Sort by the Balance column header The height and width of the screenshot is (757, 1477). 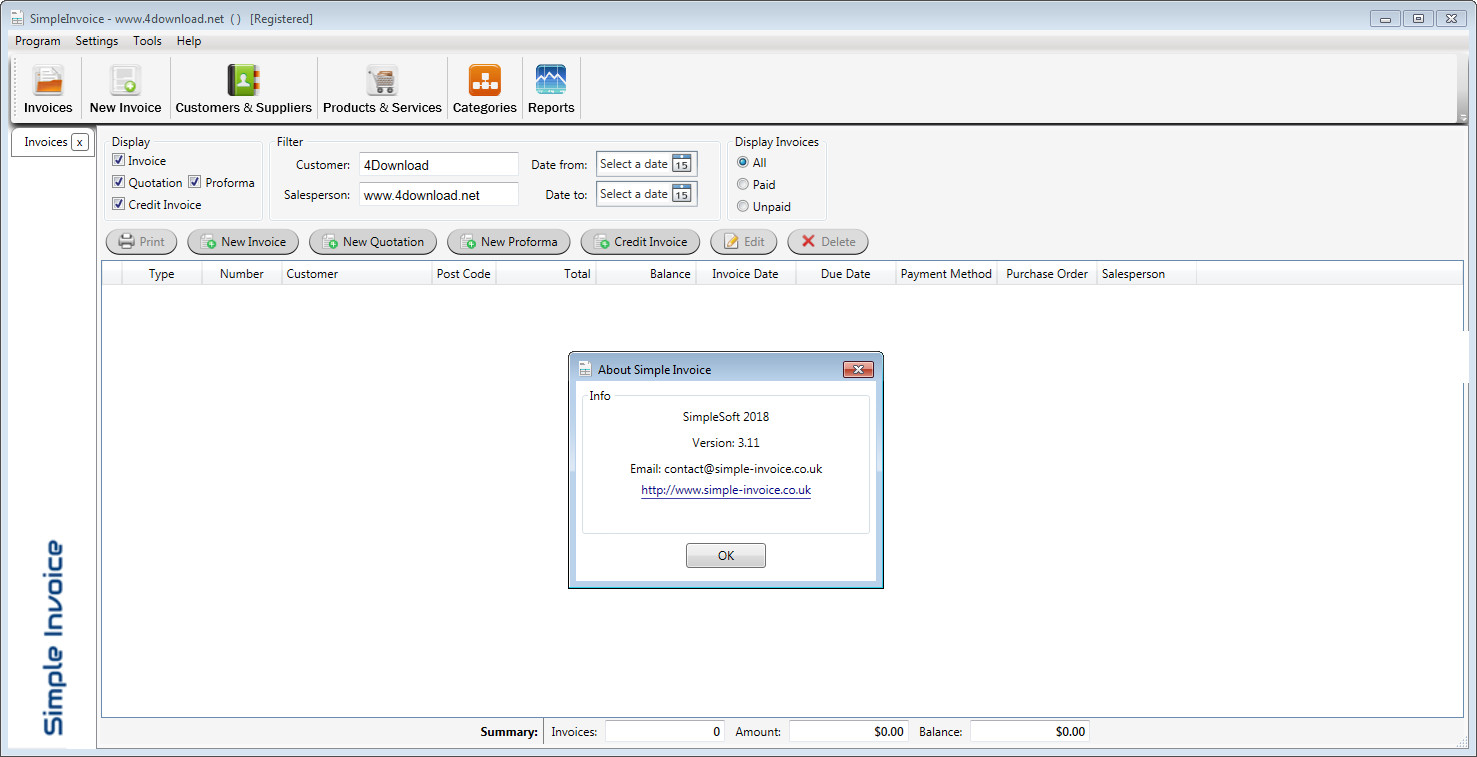647,274
